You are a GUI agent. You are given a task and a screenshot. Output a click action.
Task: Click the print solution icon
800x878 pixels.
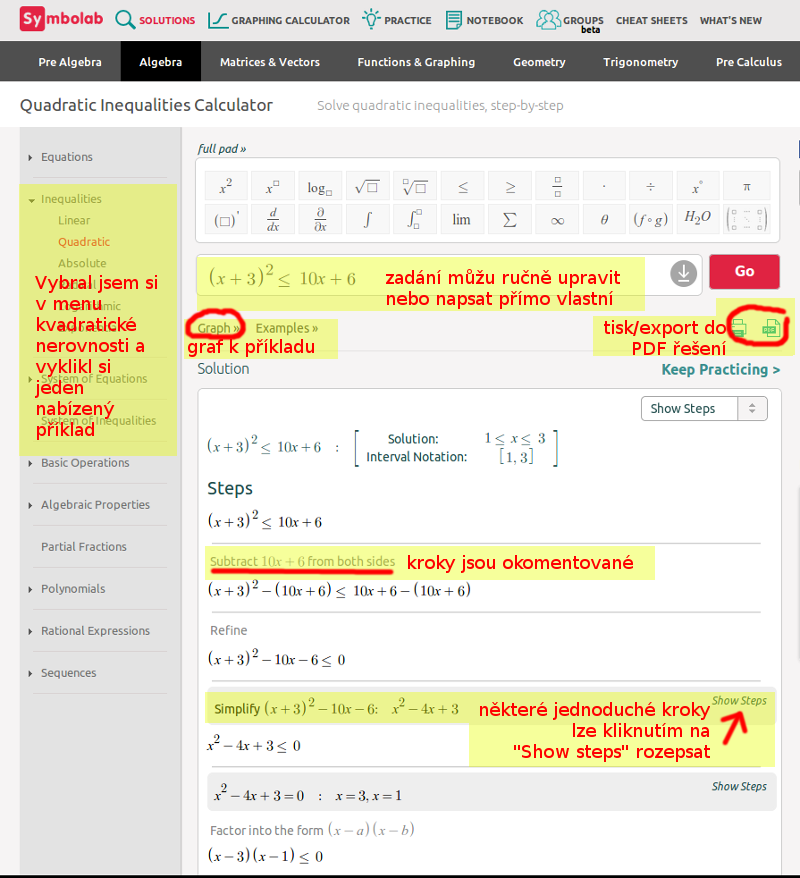coord(739,326)
